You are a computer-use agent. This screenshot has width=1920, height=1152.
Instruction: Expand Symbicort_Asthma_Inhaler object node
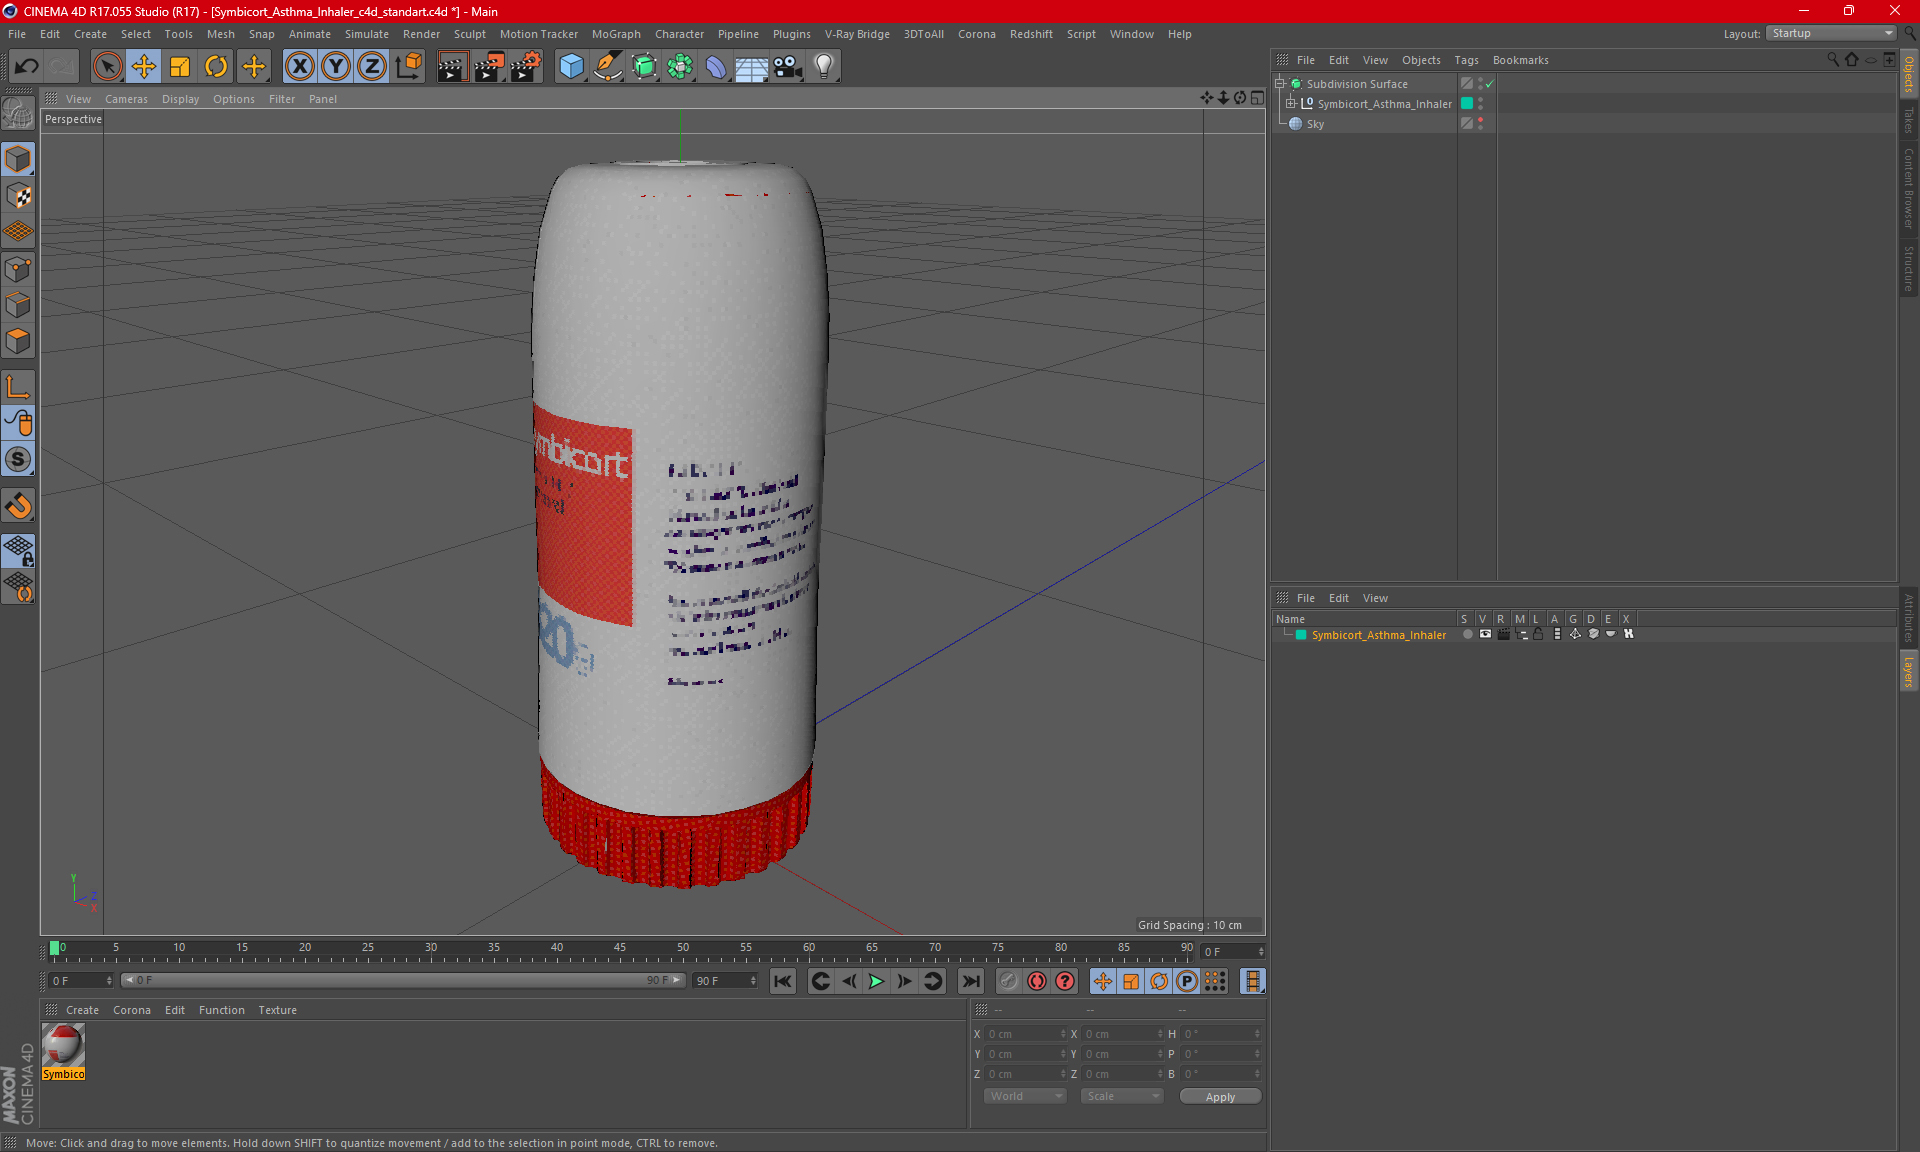point(1291,103)
